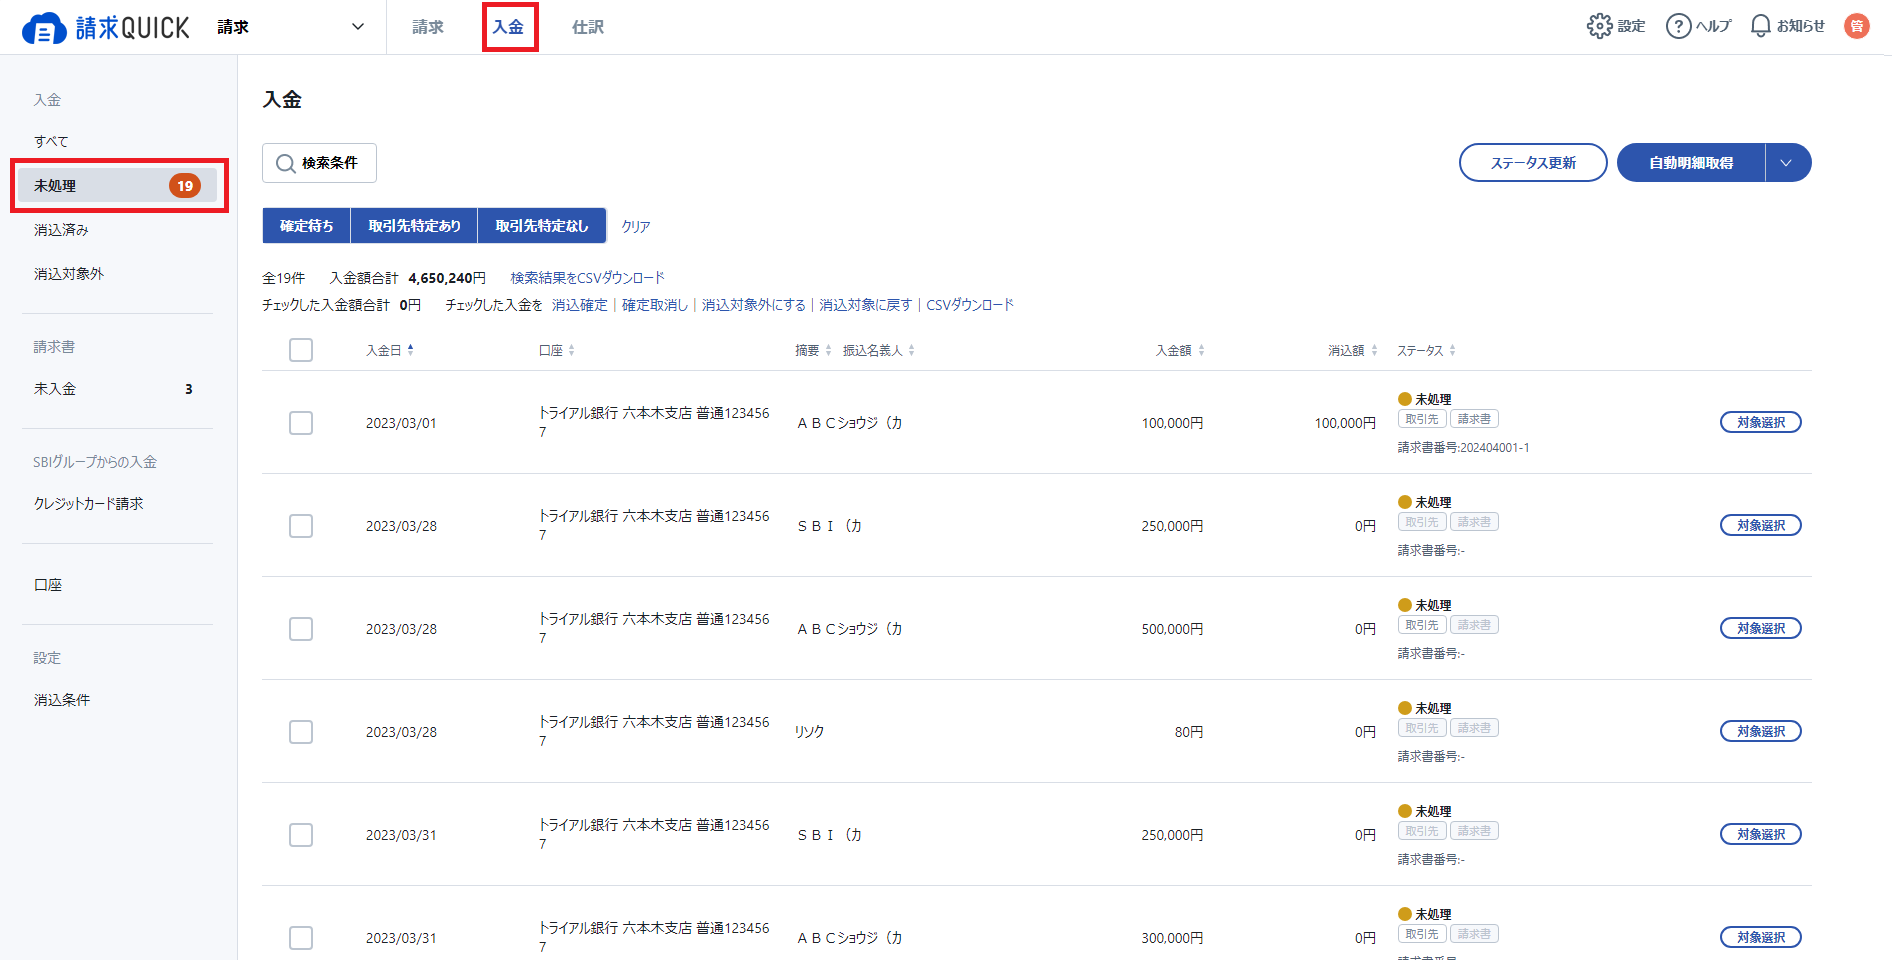Image resolution: width=1892 pixels, height=960 pixels.
Task: Click 対象選択 for the 500,000円 row
Action: click(1761, 628)
